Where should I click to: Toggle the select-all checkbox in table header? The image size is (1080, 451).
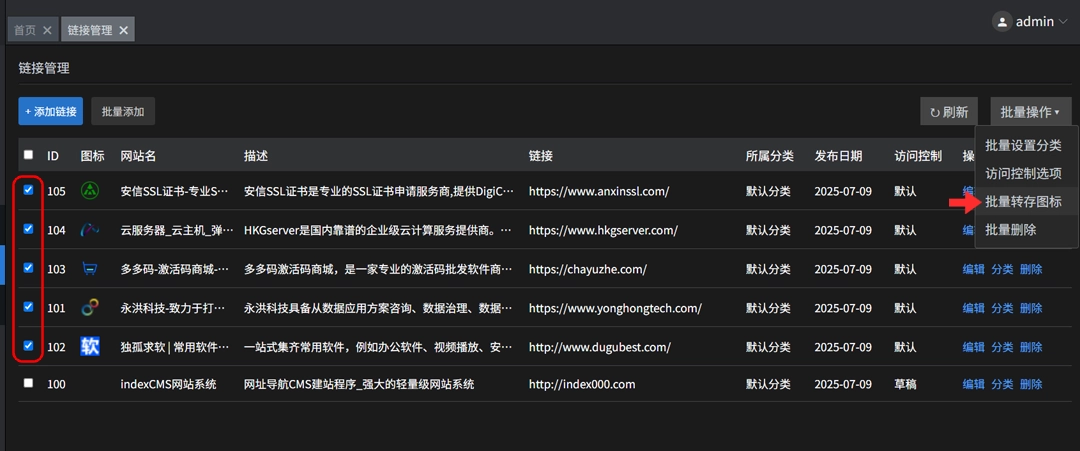tap(28, 155)
